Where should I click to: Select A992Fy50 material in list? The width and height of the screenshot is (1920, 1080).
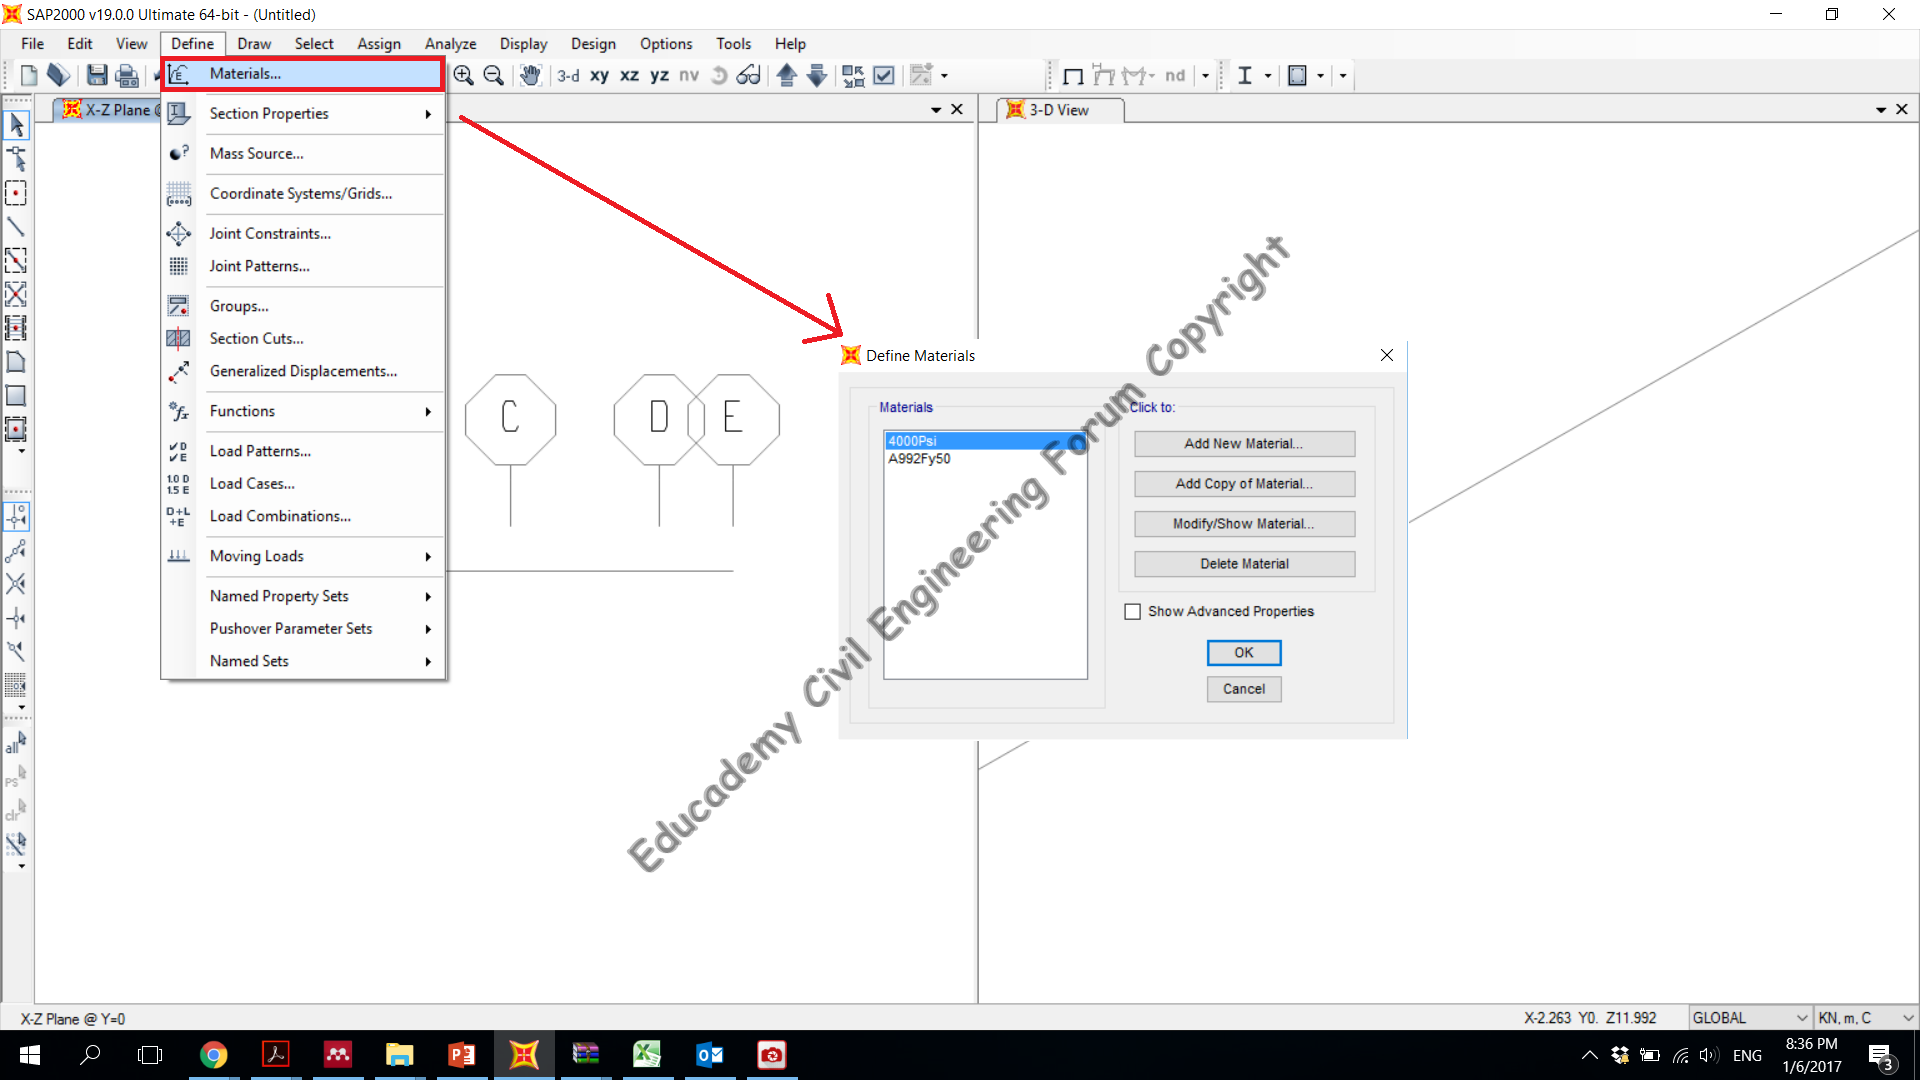coord(984,459)
